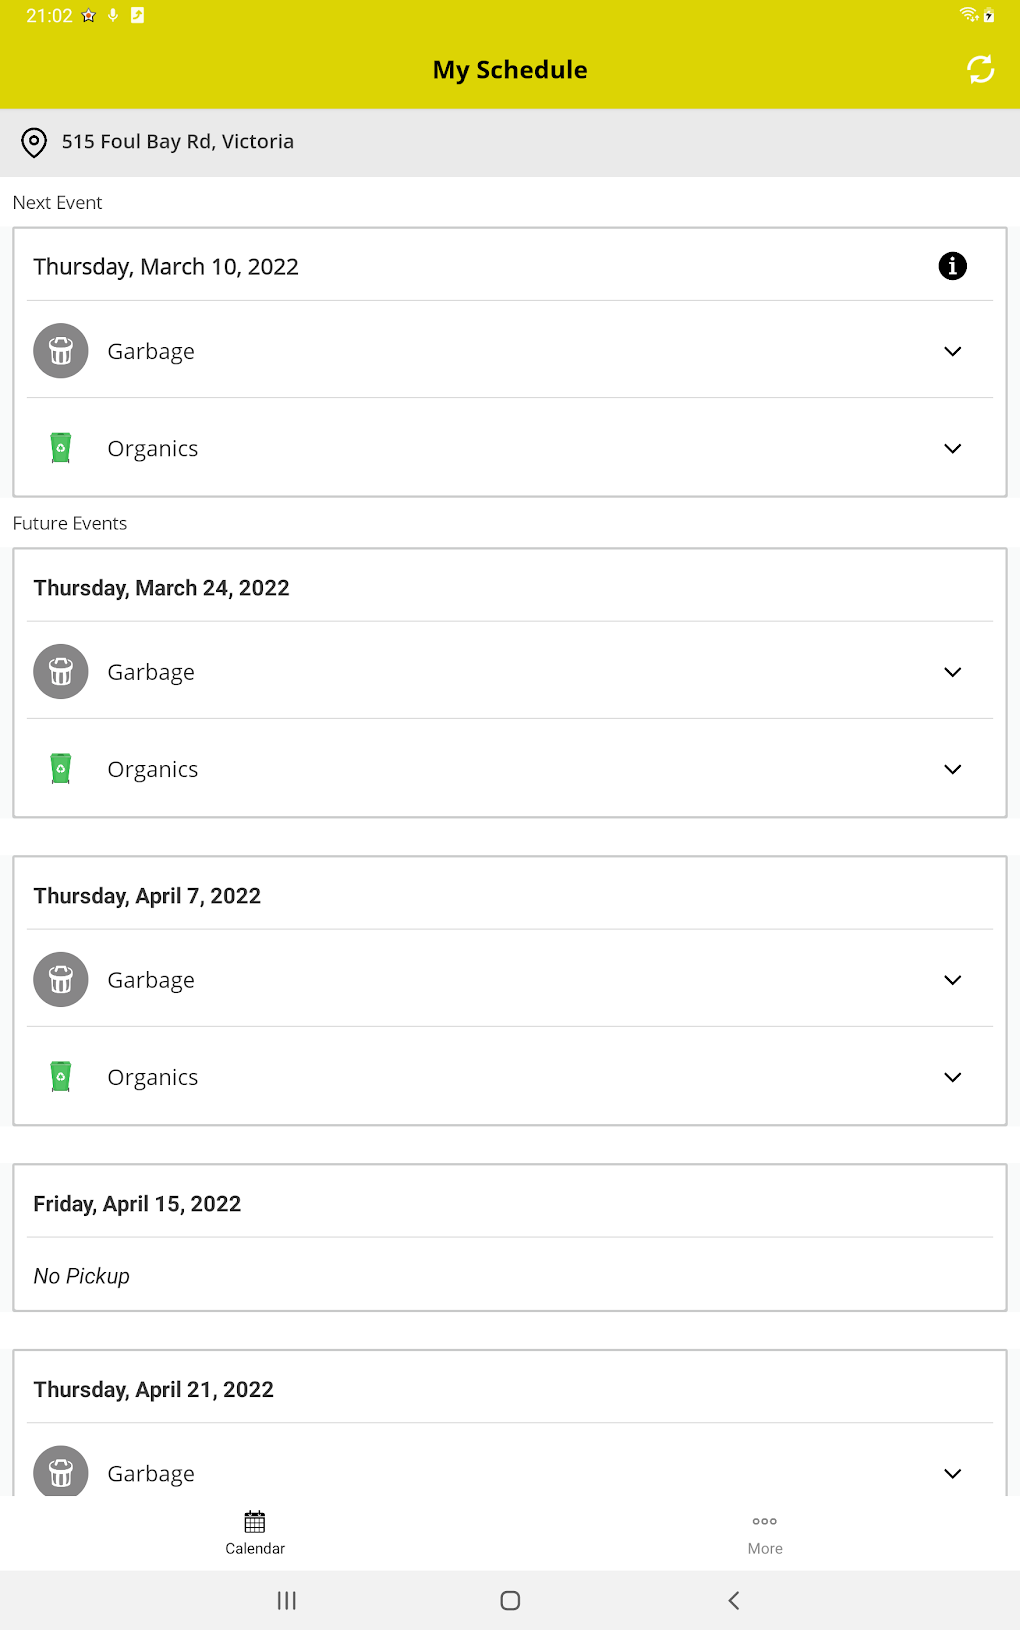The width and height of the screenshot is (1020, 1630).
Task: Change address 515 Foul Bay Rd
Action: pos(178,142)
